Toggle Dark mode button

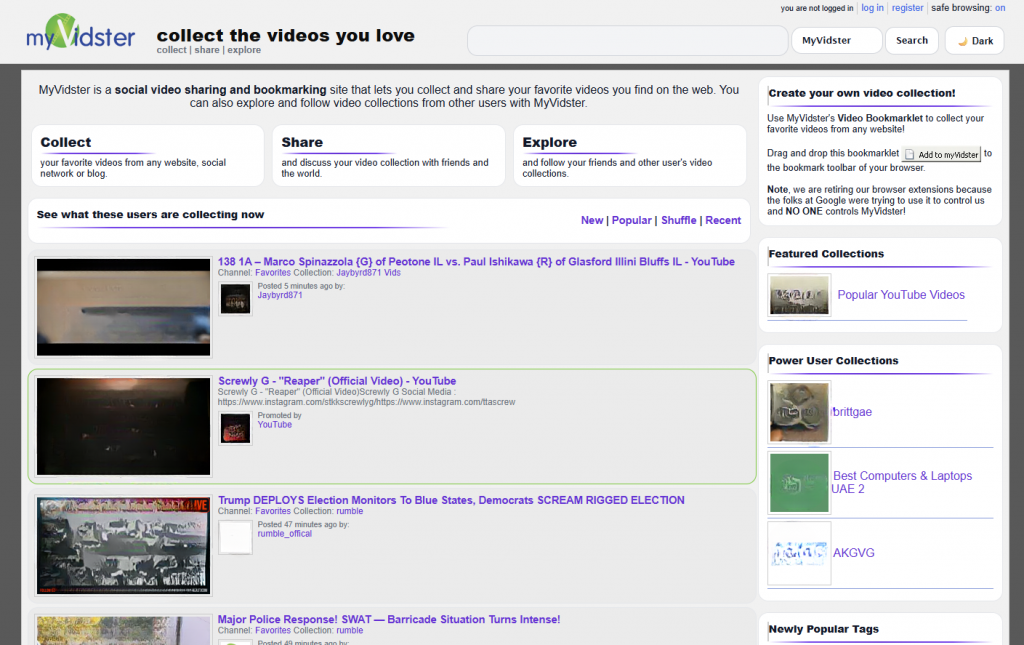(x=974, y=41)
